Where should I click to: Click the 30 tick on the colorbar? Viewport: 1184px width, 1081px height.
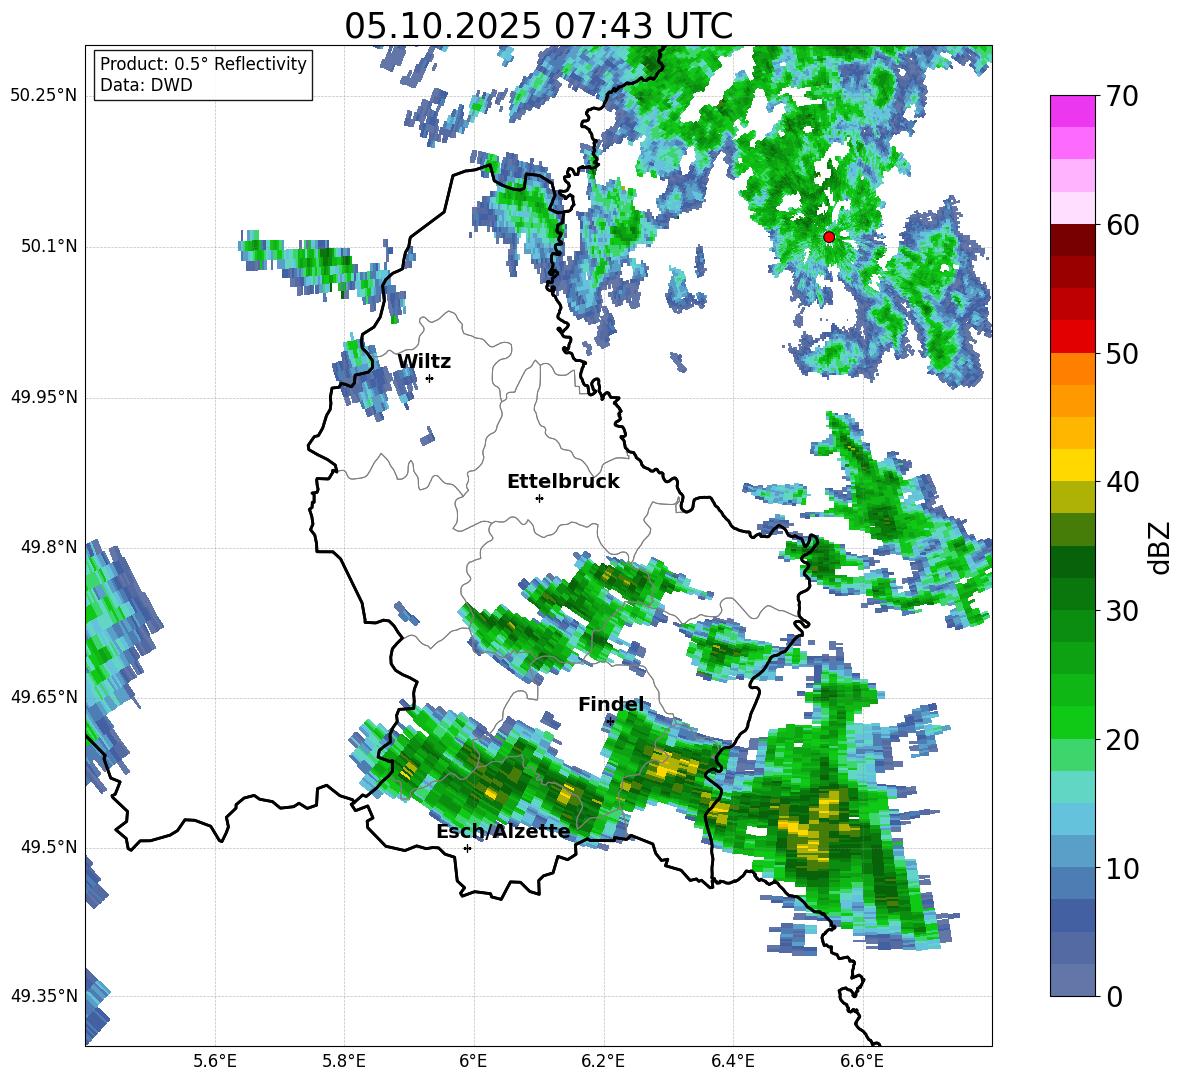coord(1122,611)
